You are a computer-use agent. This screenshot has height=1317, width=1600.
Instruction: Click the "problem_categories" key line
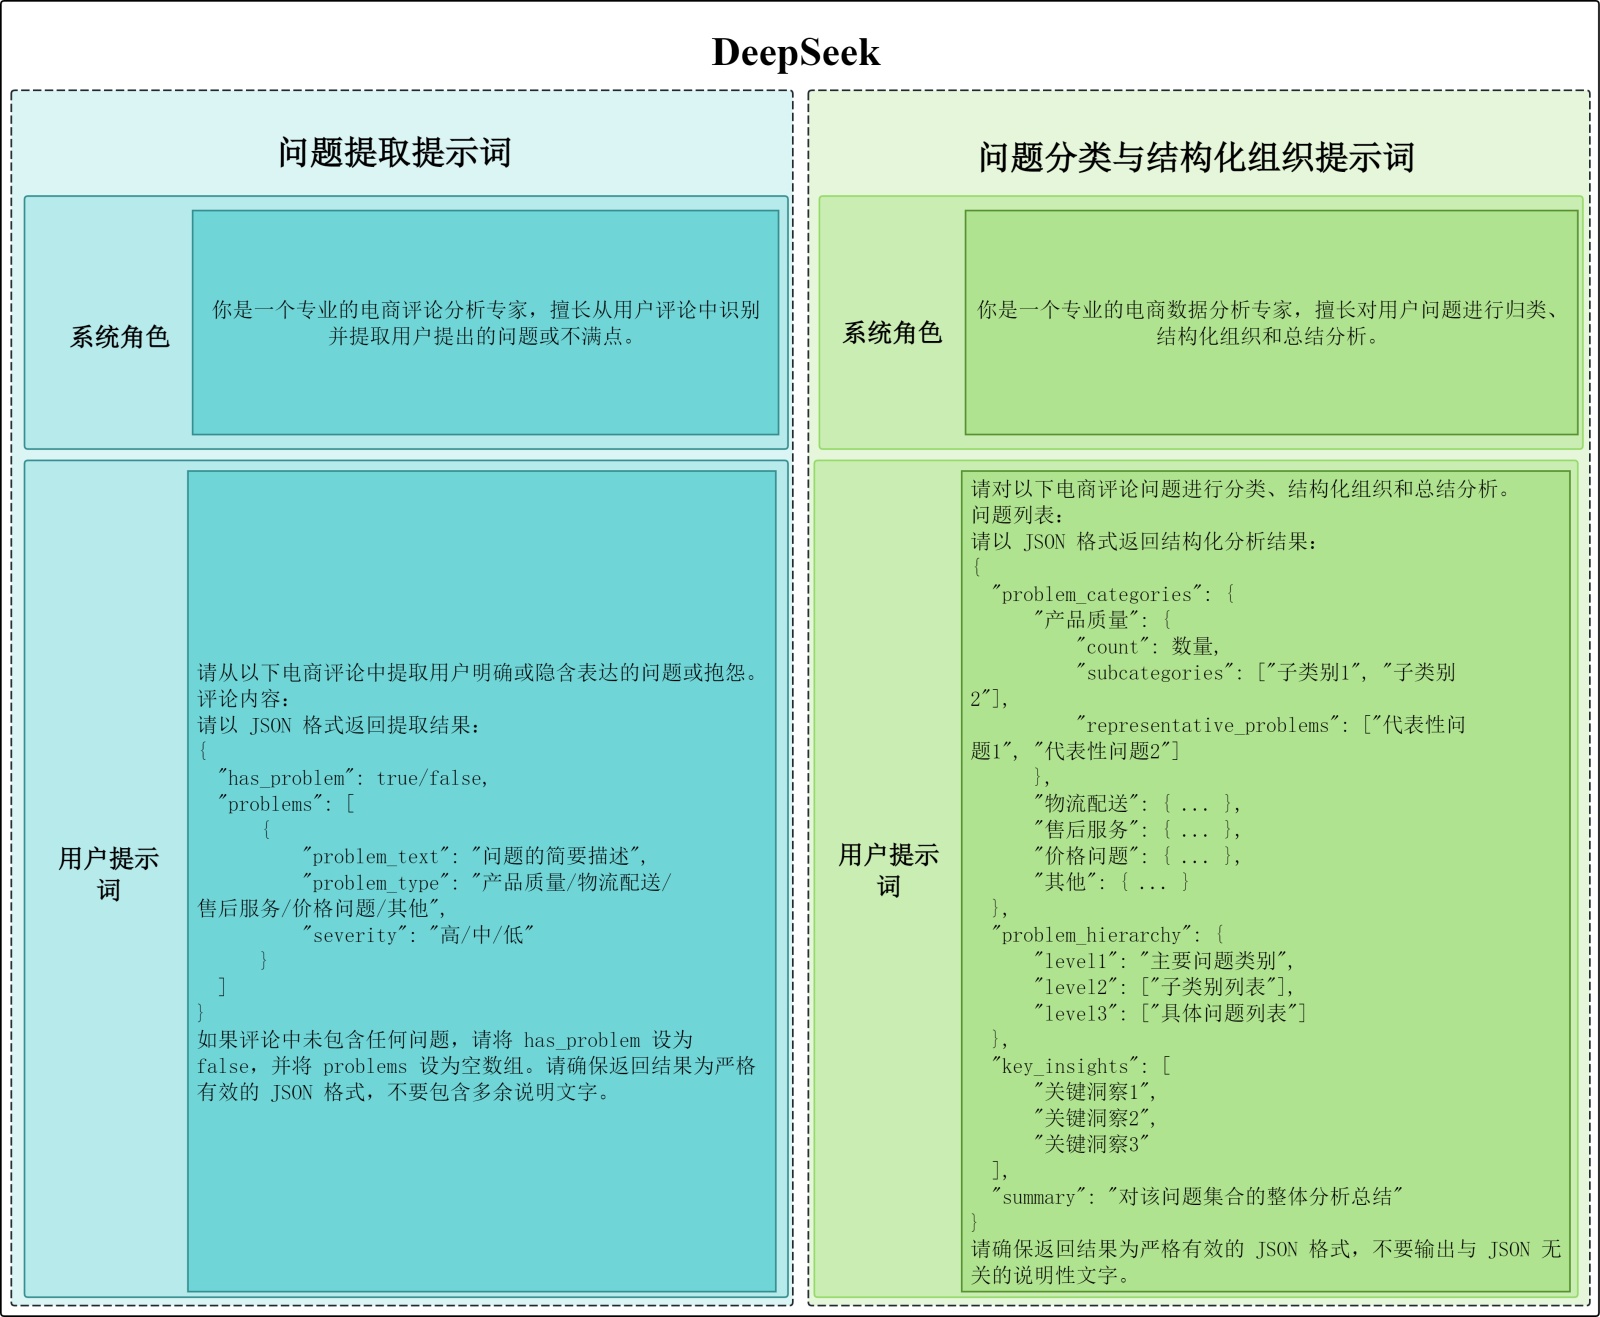click(x=1112, y=594)
